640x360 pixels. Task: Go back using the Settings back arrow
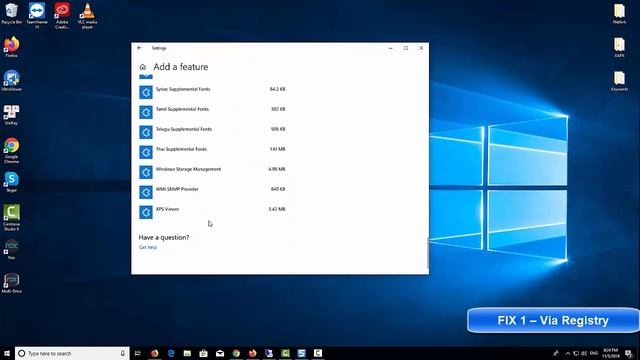click(x=139, y=48)
